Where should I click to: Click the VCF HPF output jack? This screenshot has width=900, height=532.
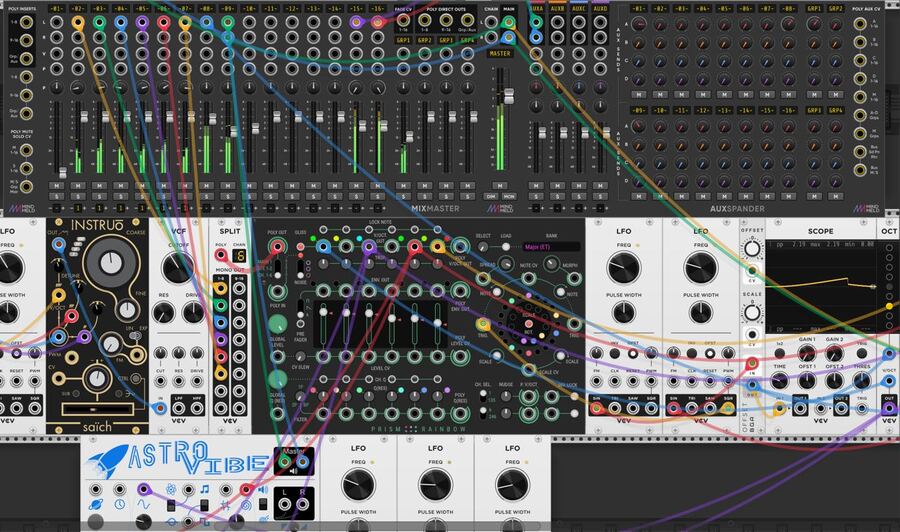click(x=197, y=409)
